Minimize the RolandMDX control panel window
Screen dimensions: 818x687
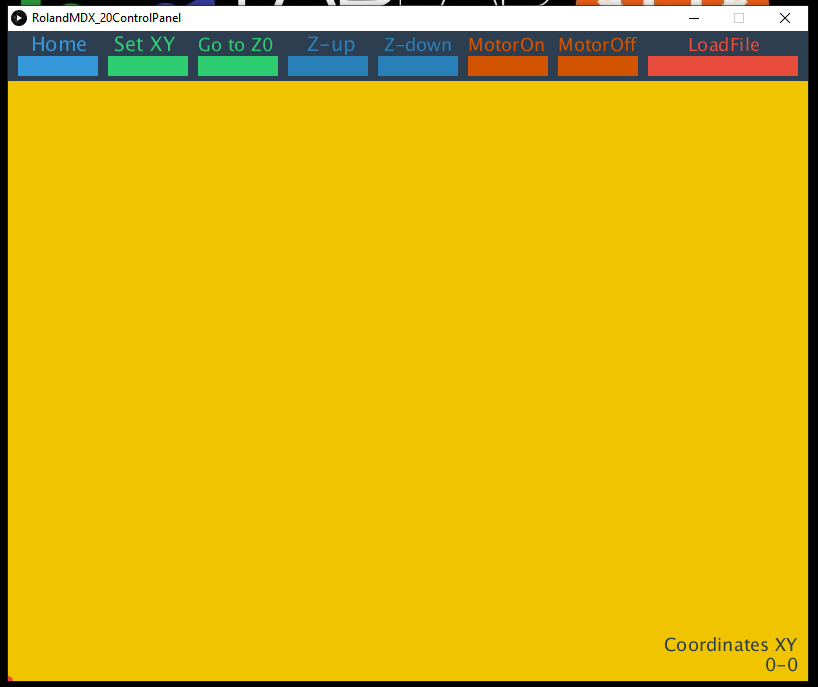(x=693, y=18)
